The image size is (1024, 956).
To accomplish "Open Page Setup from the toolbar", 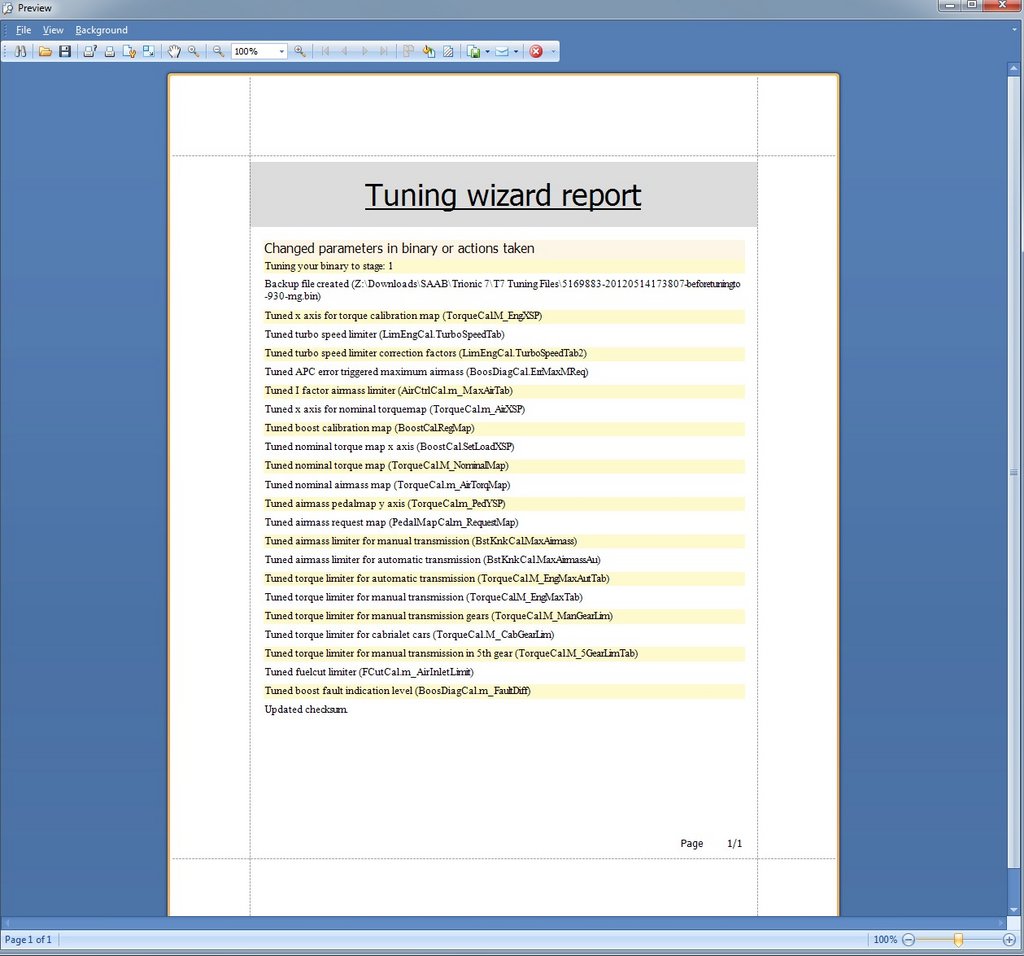I will (129, 51).
